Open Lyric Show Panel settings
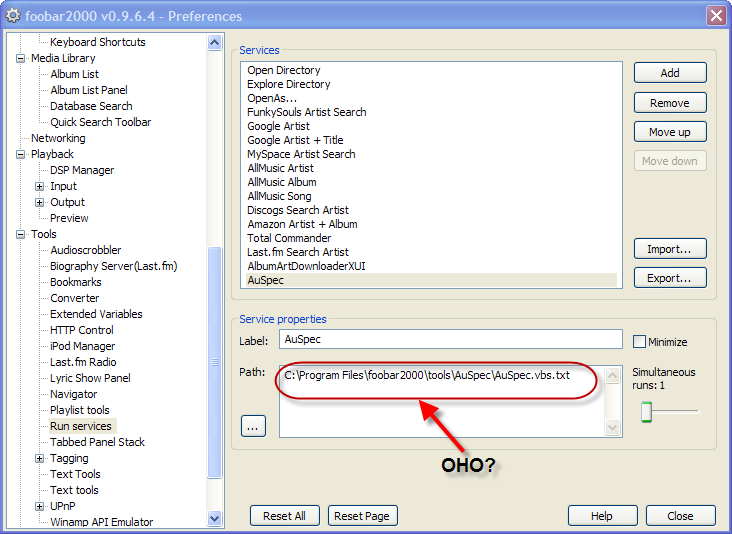Screen dimensions: 732x534 click(x=90, y=378)
